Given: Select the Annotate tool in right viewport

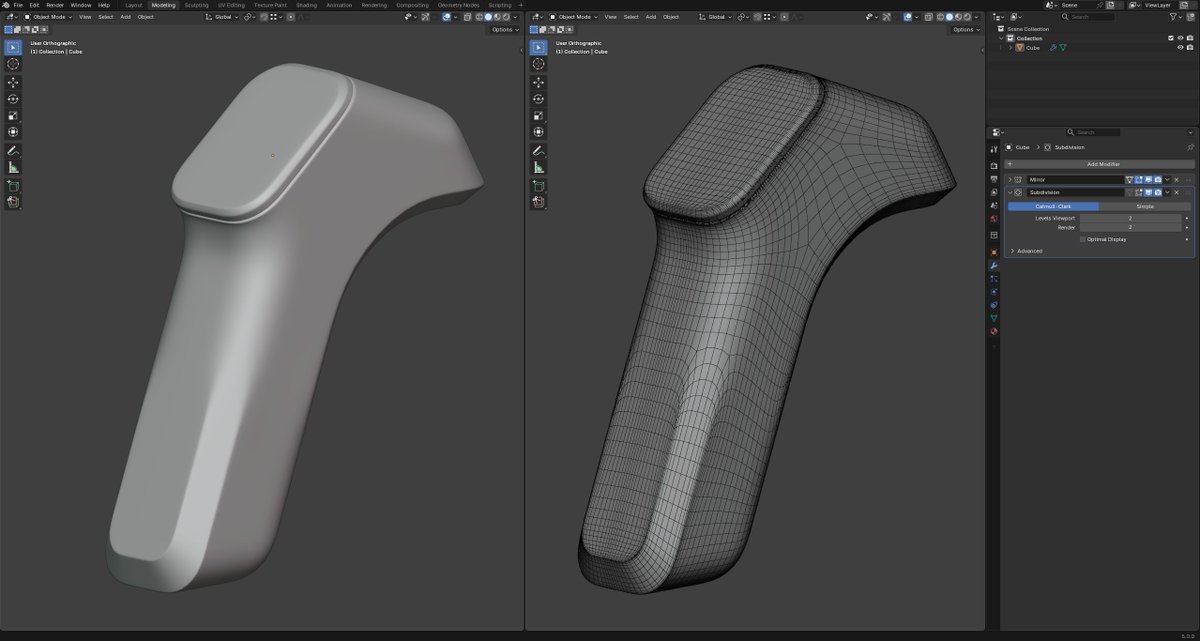Looking at the screenshot, I should pyautogui.click(x=539, y=150).
